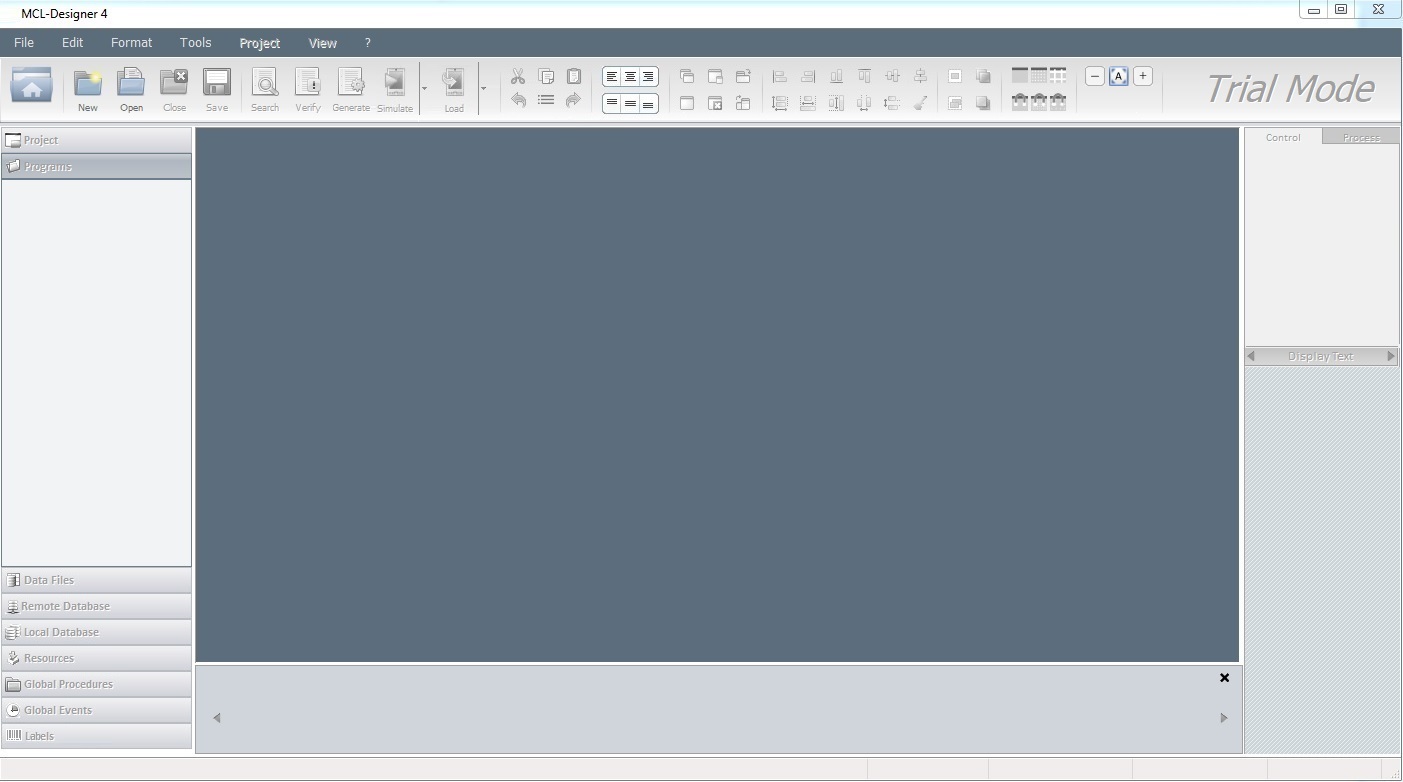Click the right arrow beside Display Text

point(1390,356)
